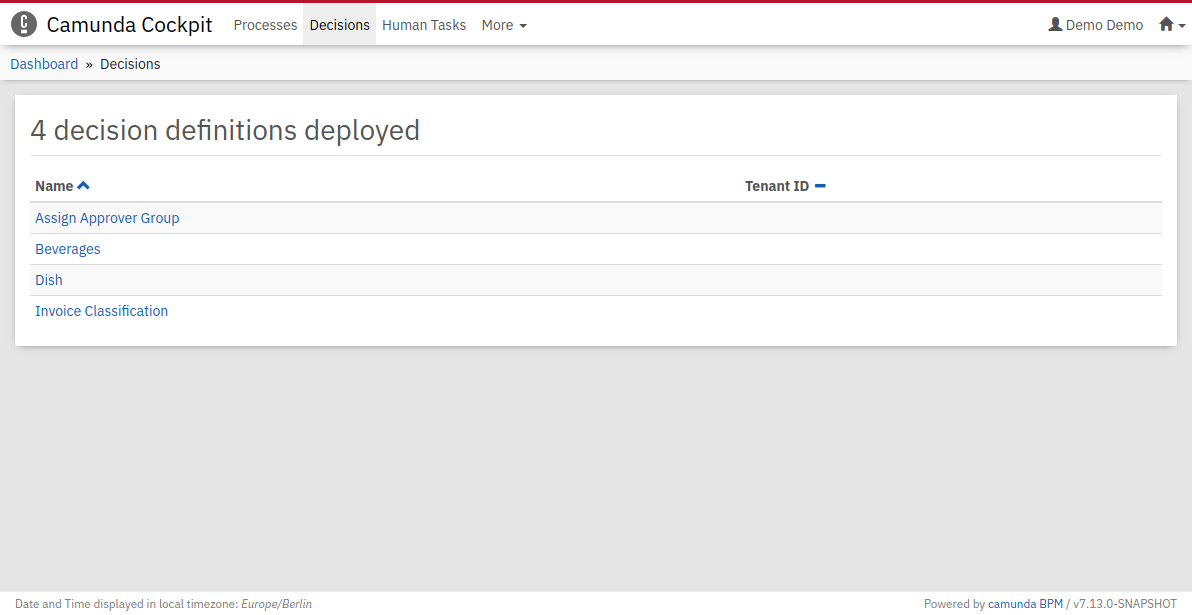The image size is (1192, 615).
Task: Open the Invoice Classification decision
Action: point(101,311)
